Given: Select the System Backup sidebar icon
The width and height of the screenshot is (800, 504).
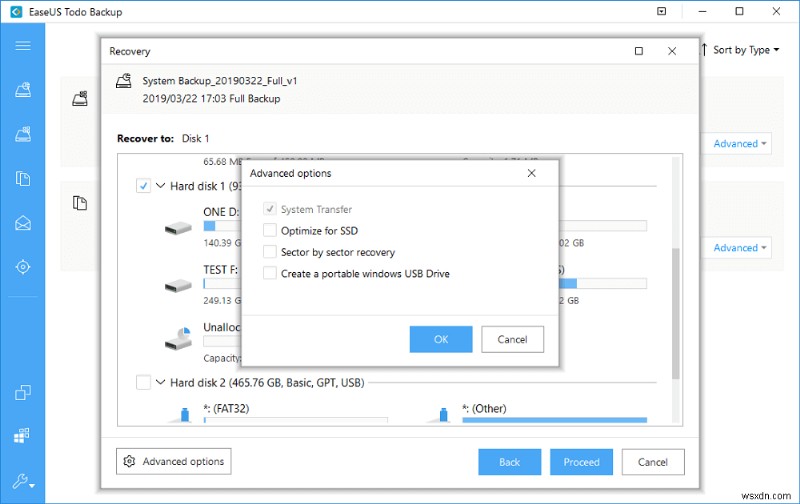Looking at the screenshot, I should [x=22, y=134].
